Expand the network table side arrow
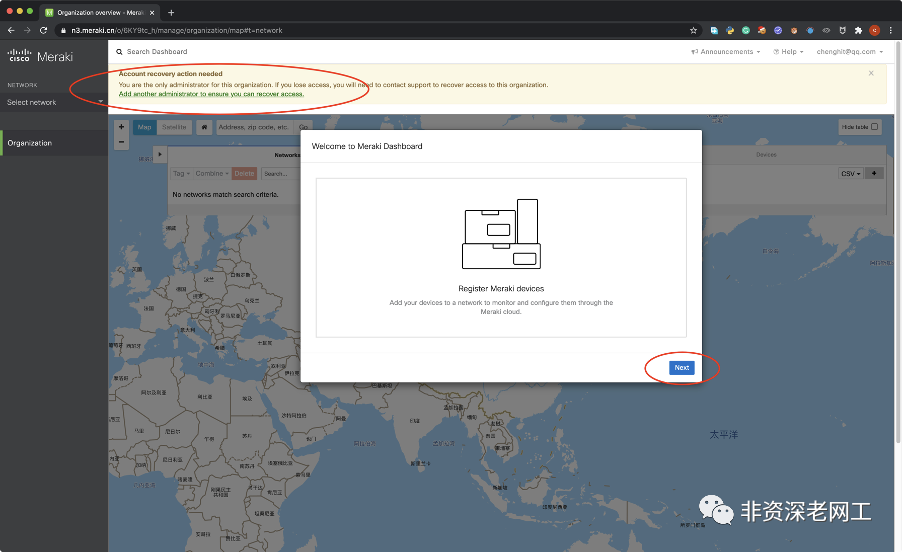The height and width of the screenshot is (552, 902). pos(160,154)
